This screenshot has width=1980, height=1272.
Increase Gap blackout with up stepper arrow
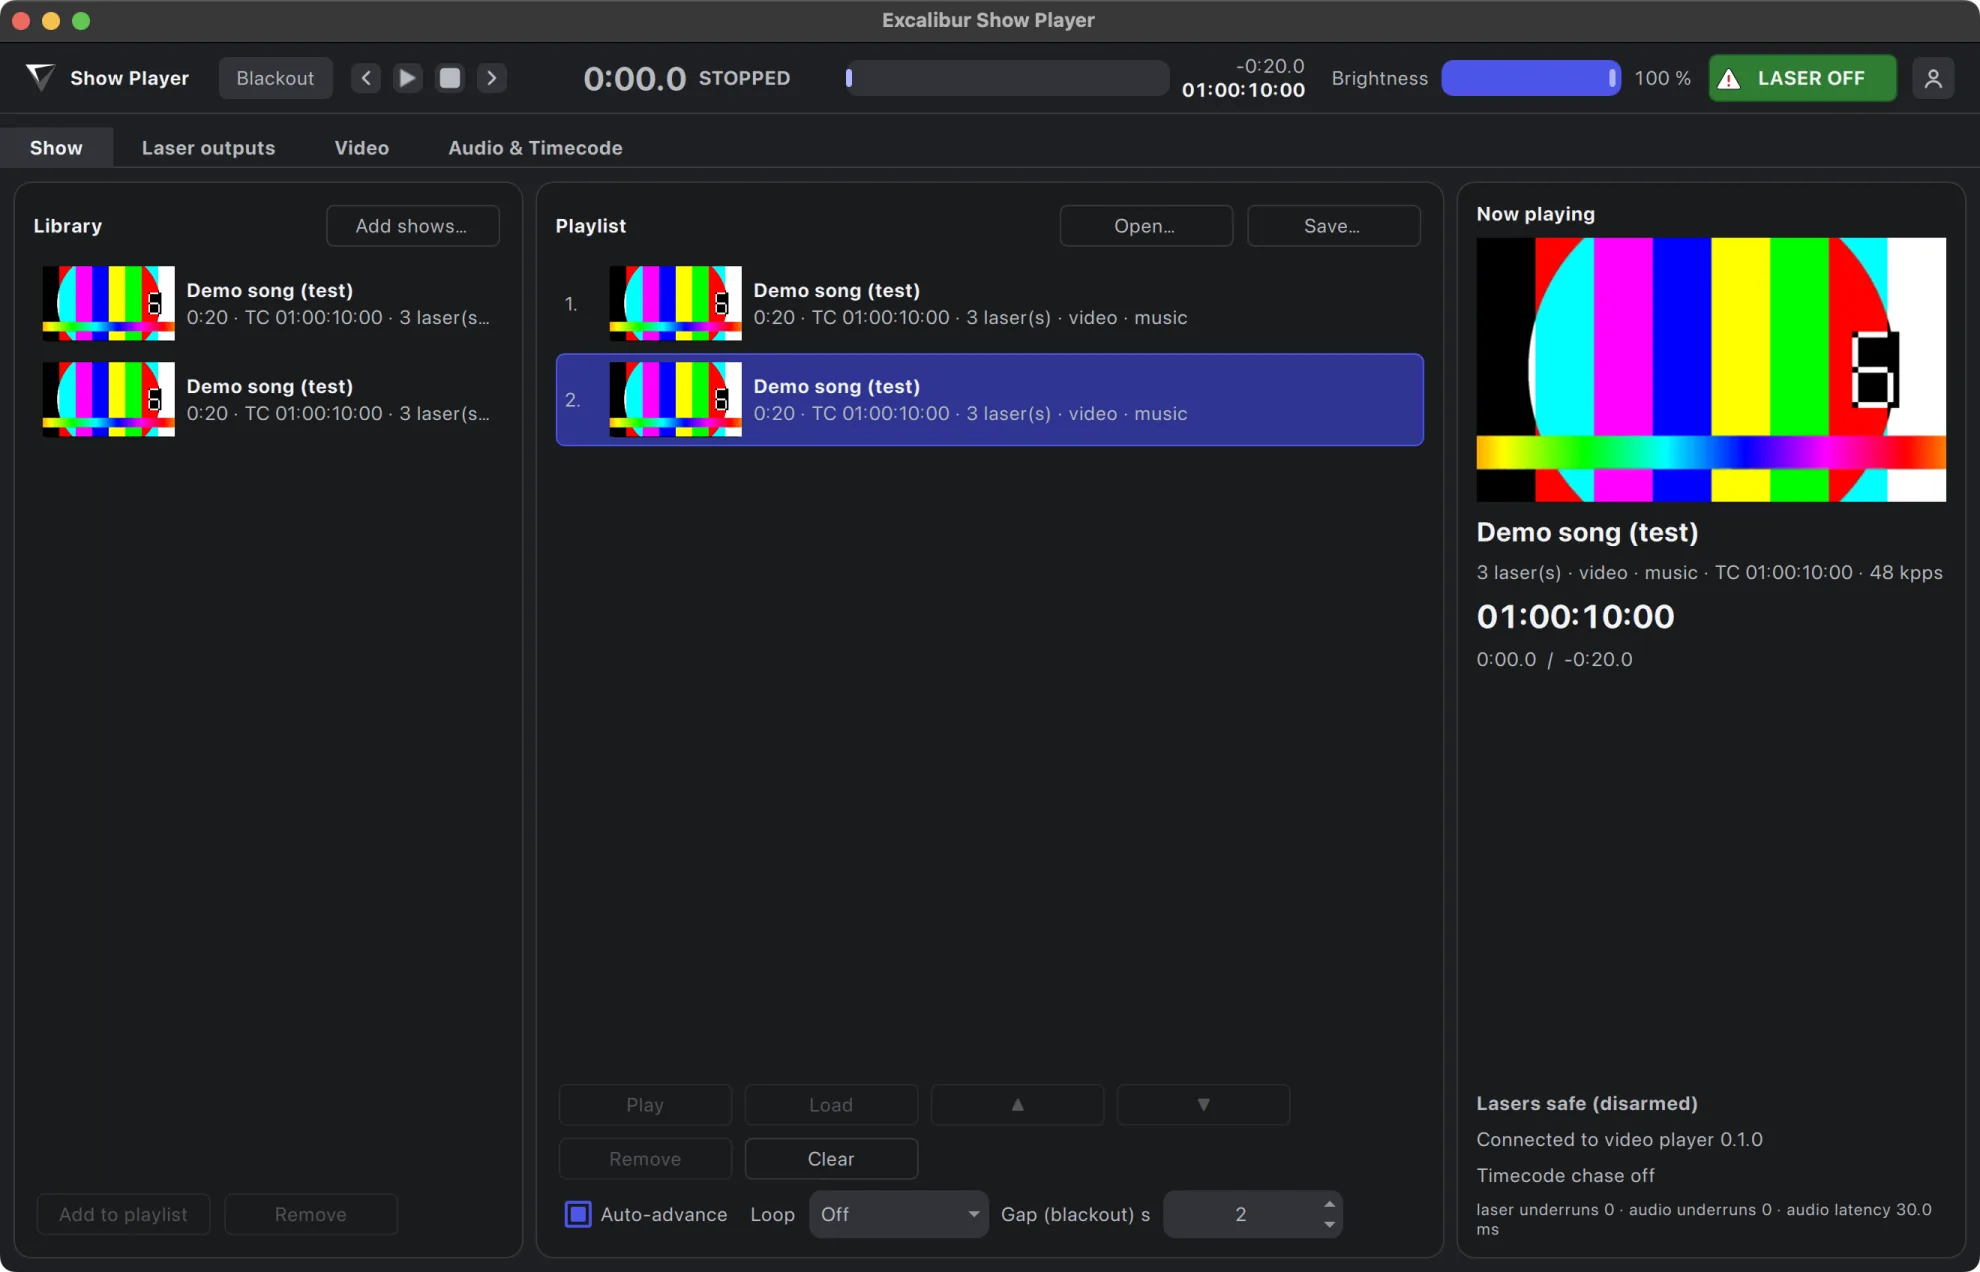click(x=1329, y=1204)
